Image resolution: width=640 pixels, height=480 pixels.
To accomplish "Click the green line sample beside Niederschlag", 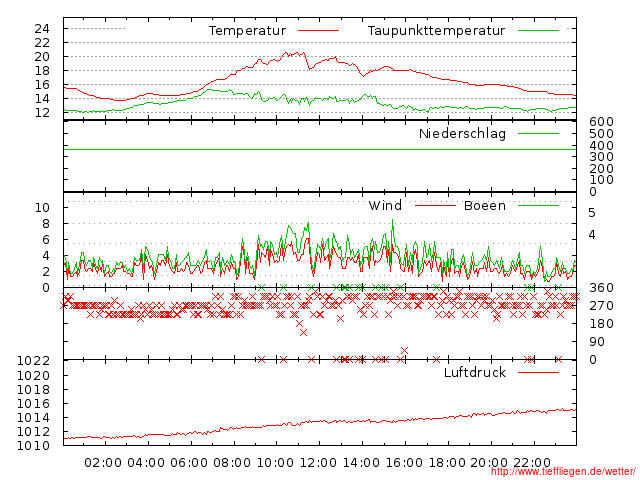I will coord(538,133).
